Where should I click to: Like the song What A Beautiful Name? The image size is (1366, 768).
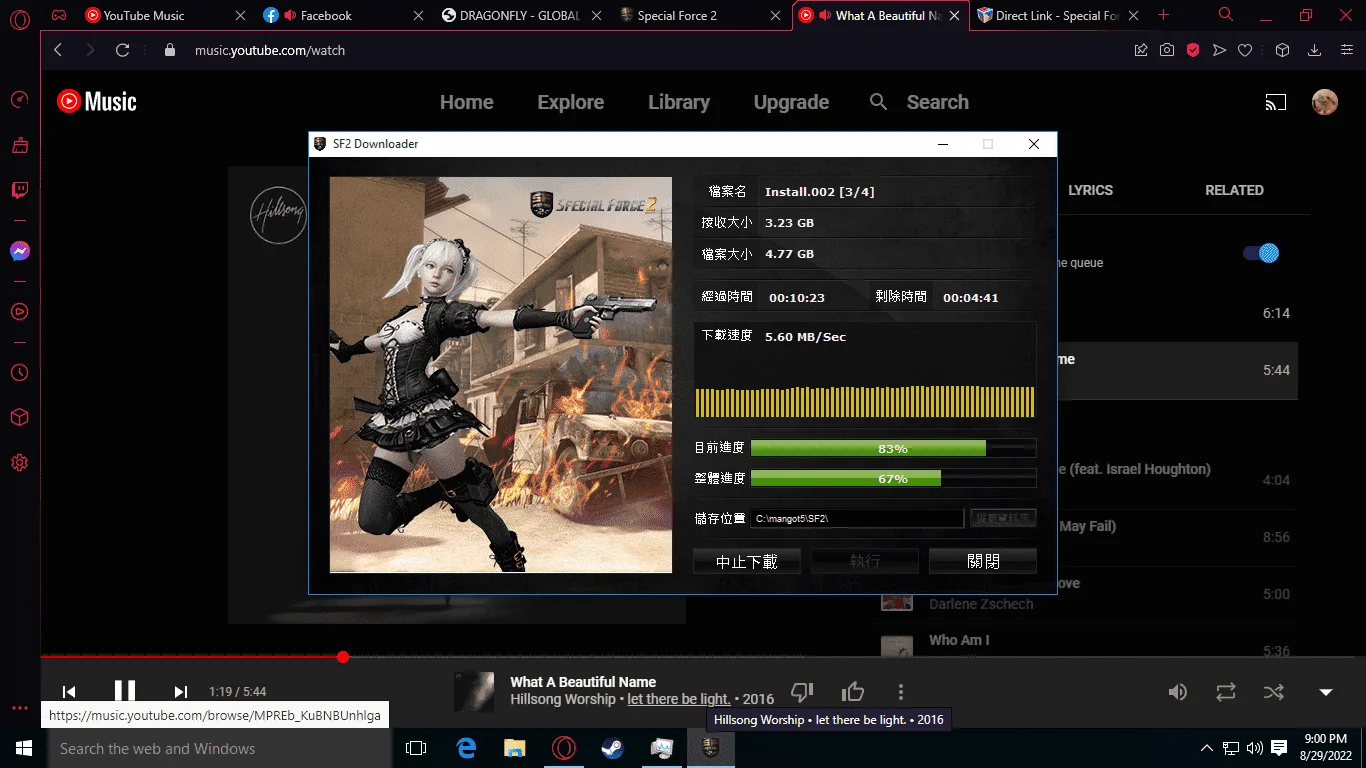click(852, 691)
